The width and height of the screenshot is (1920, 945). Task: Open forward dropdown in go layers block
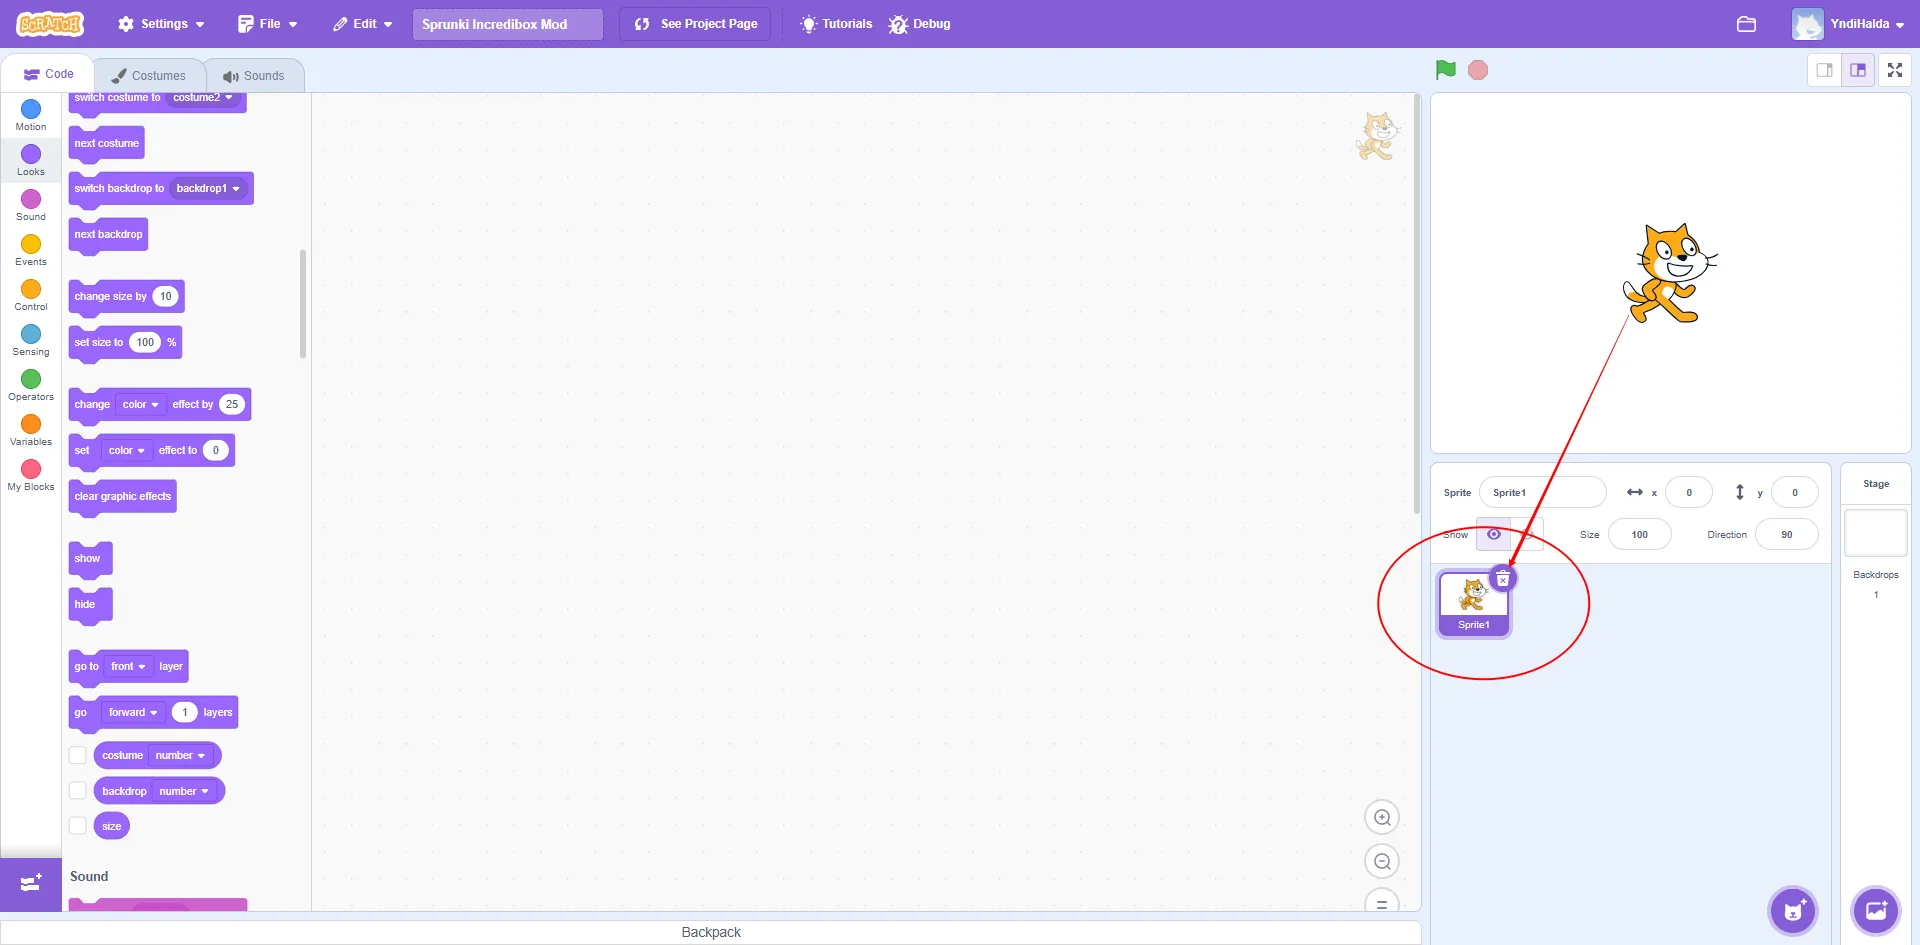133,712
